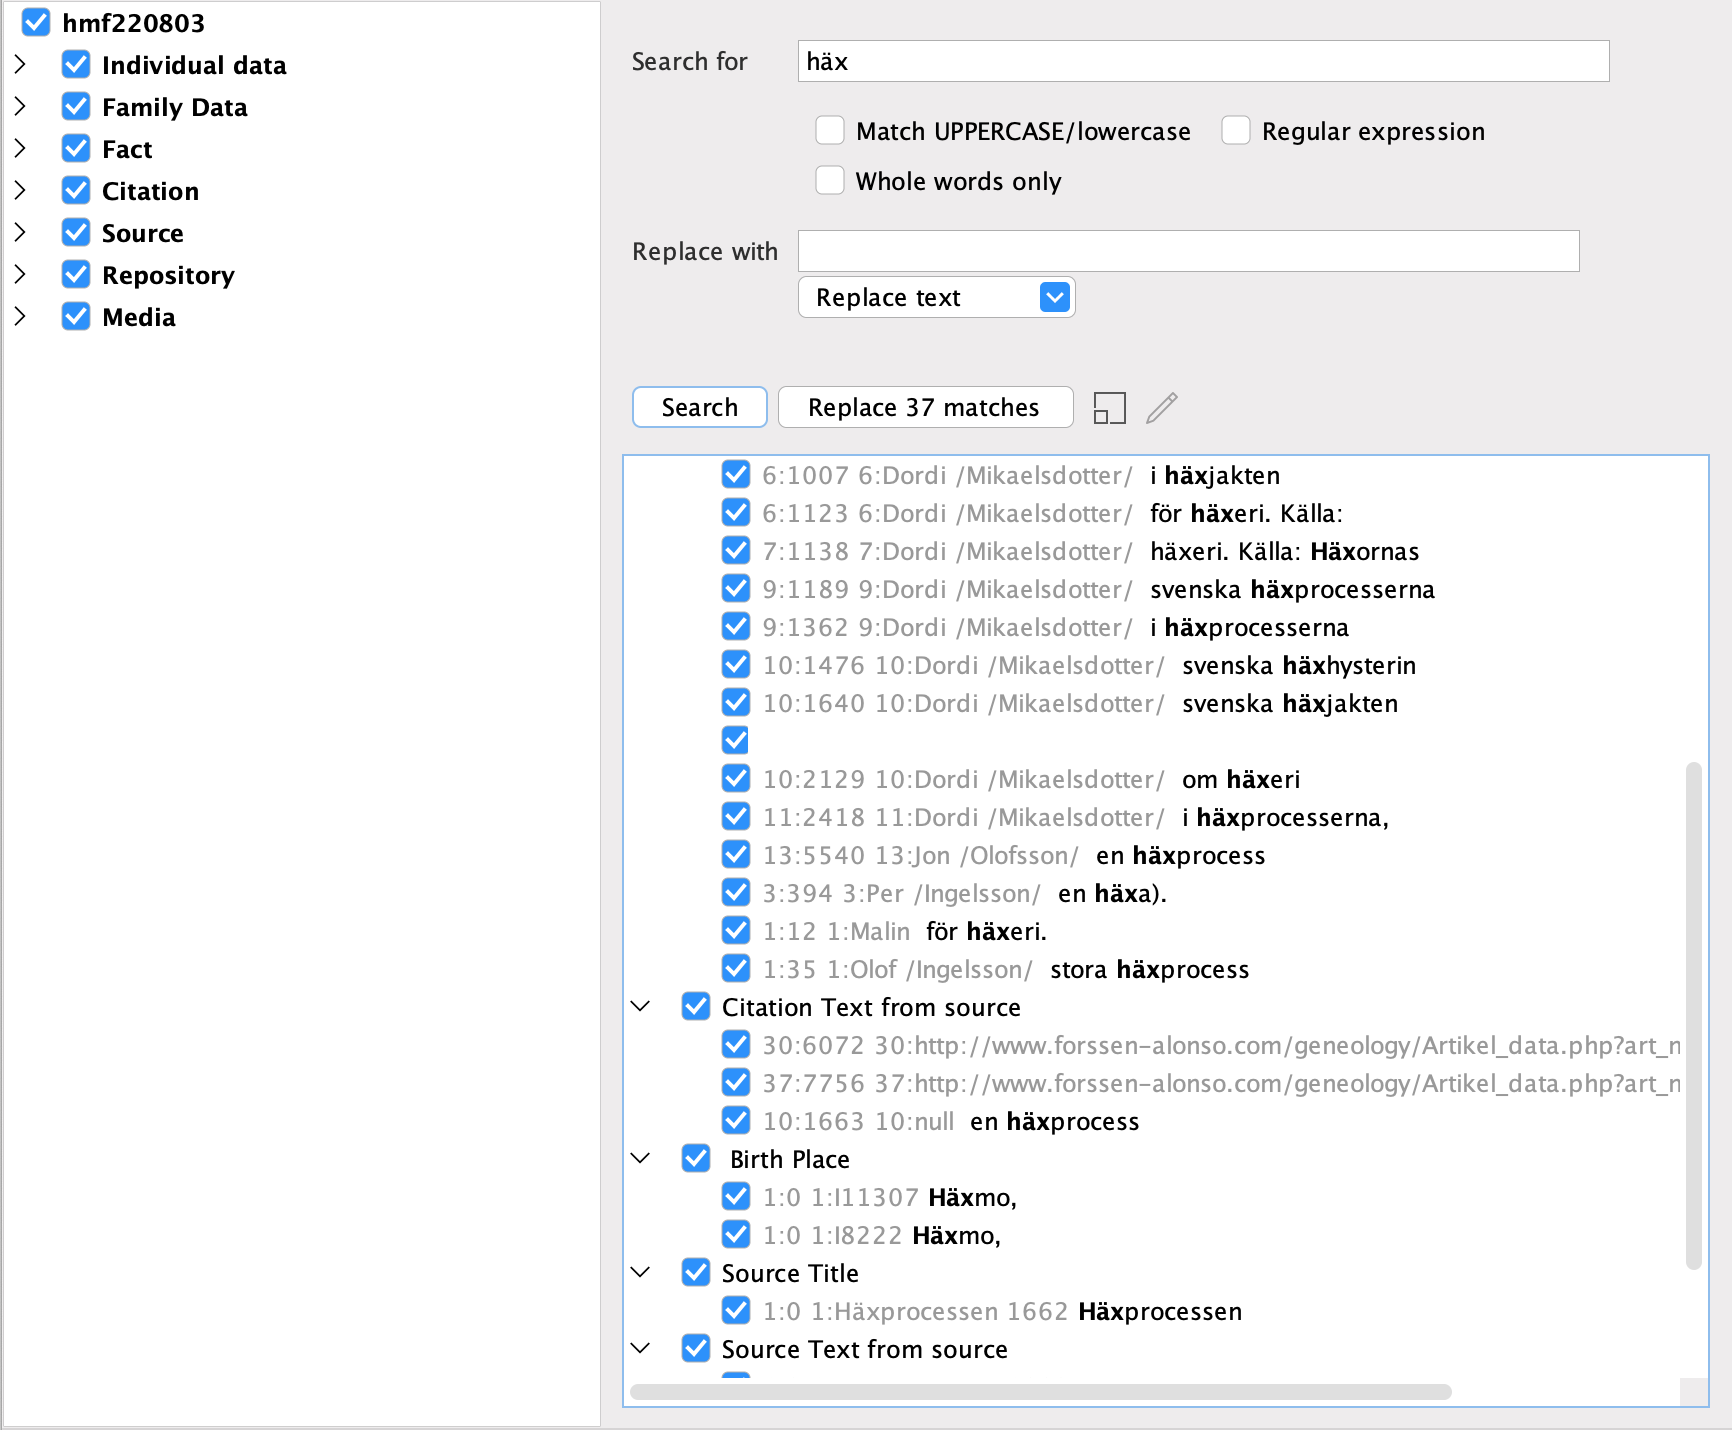Tick the Regular expression checkbox
The width and height of the screenshot is (1732, 1430).
point(1236,131)
